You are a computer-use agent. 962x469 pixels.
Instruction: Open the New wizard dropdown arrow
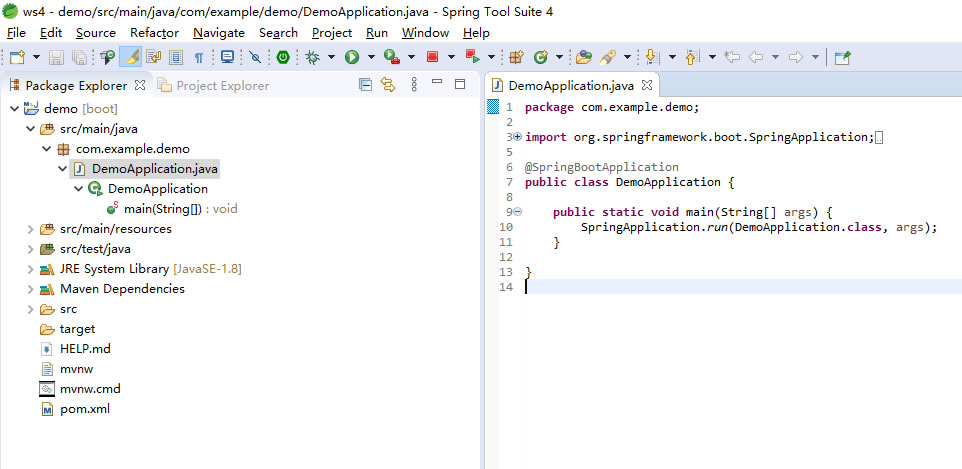(x=36, y=58)
